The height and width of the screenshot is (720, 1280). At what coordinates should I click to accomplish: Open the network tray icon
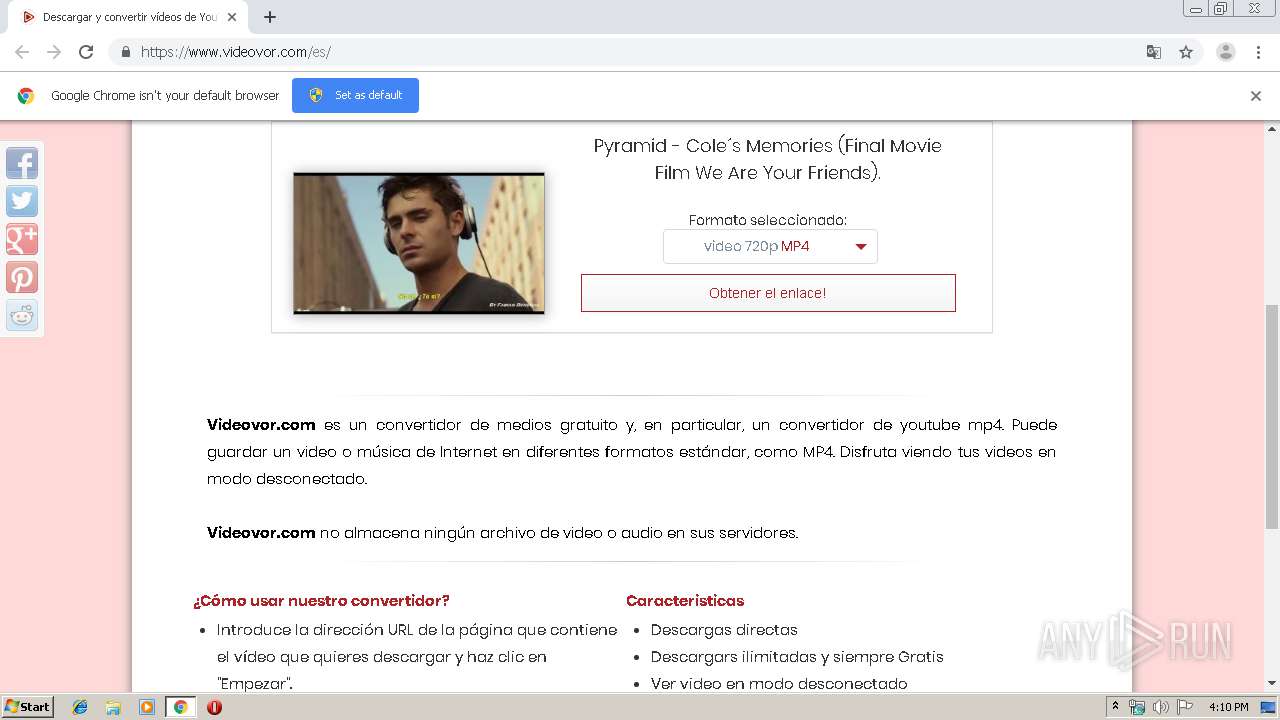pos(1137,707)
